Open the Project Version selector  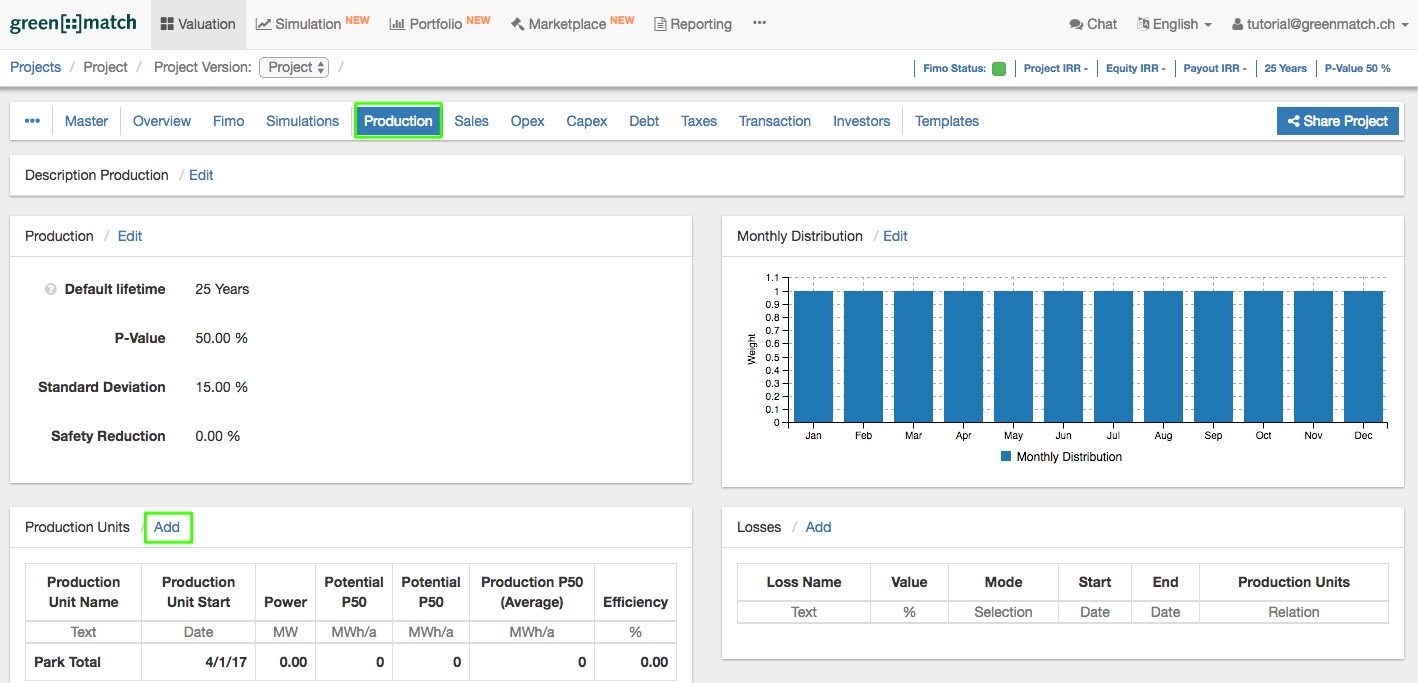pyautogui.click(x=293, y=67)
